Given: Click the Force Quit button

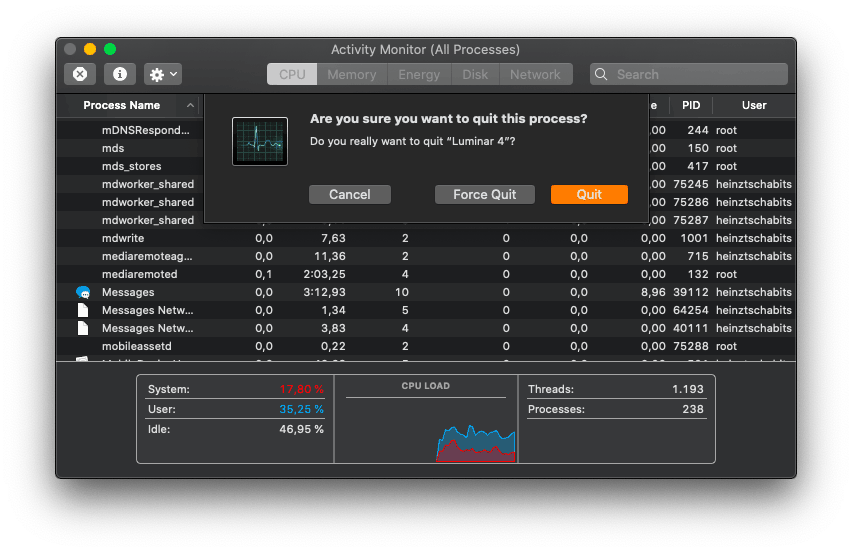Looking at the screenshot, I should pos(485,195).
